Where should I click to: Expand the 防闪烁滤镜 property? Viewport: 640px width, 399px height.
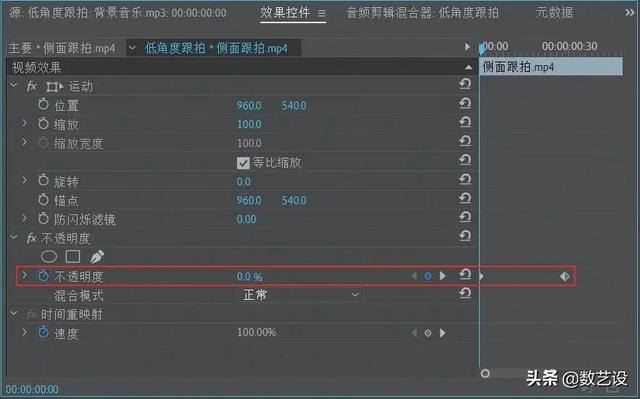tap(24, 218)
